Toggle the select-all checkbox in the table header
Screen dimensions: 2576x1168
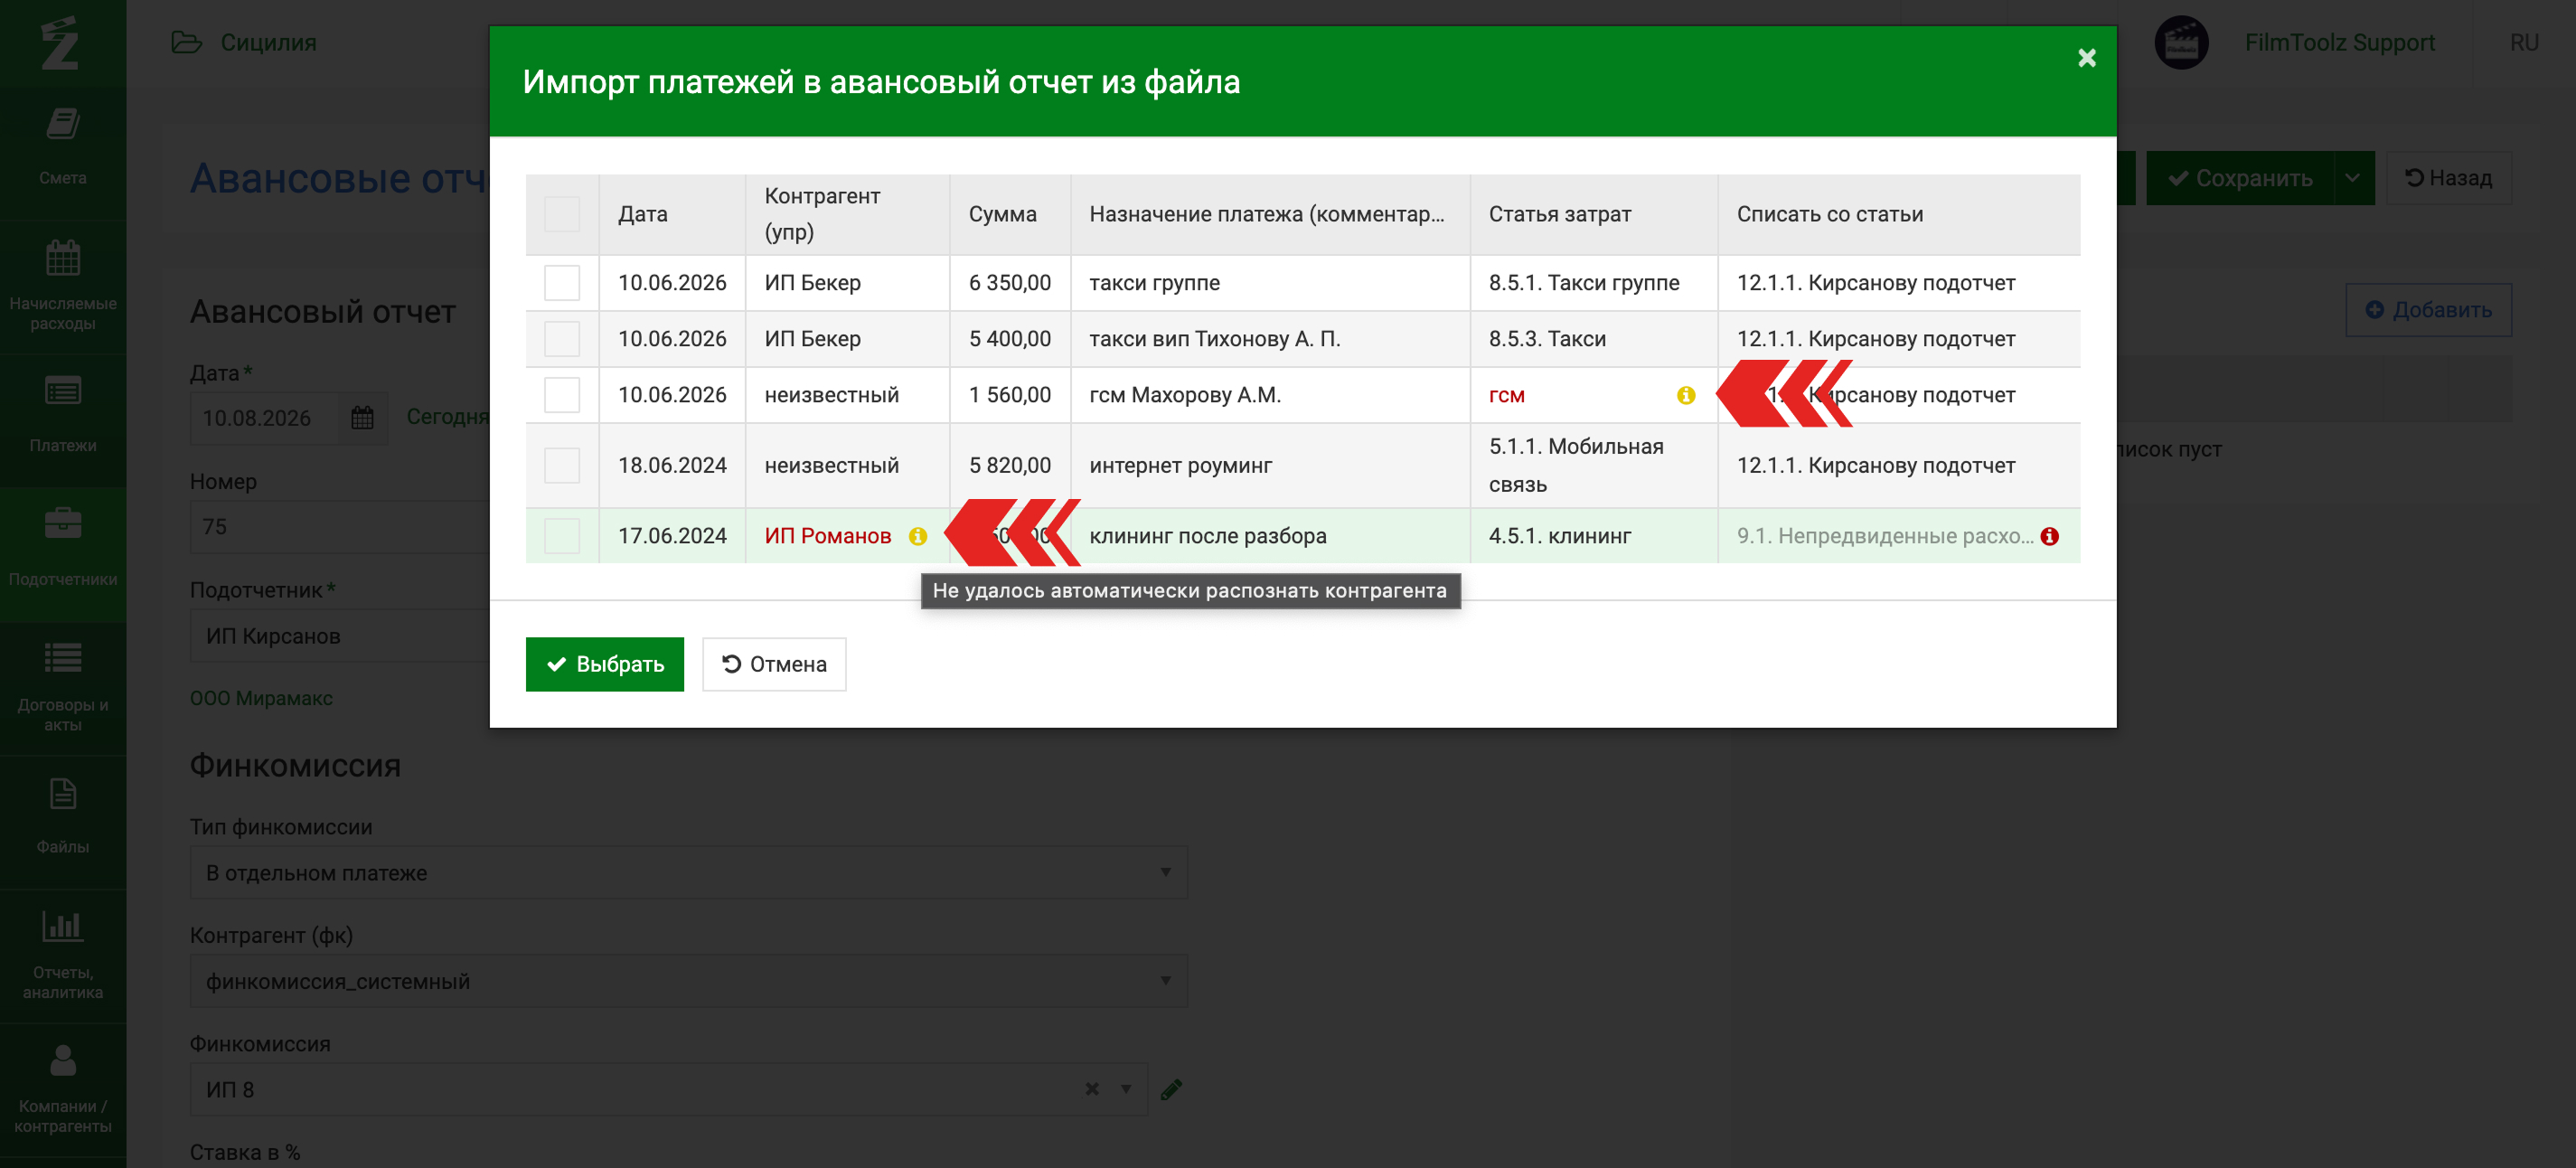[x=561, y=214]
